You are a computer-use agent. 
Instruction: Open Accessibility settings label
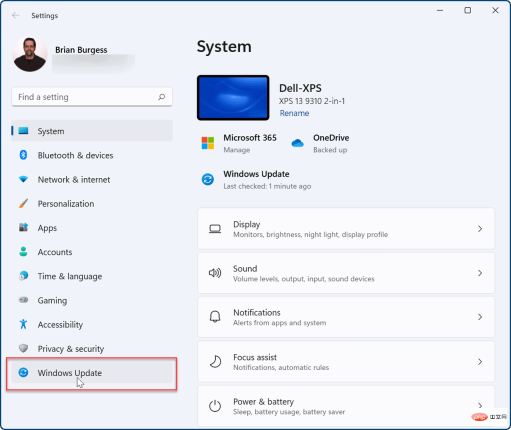point(60,325)
